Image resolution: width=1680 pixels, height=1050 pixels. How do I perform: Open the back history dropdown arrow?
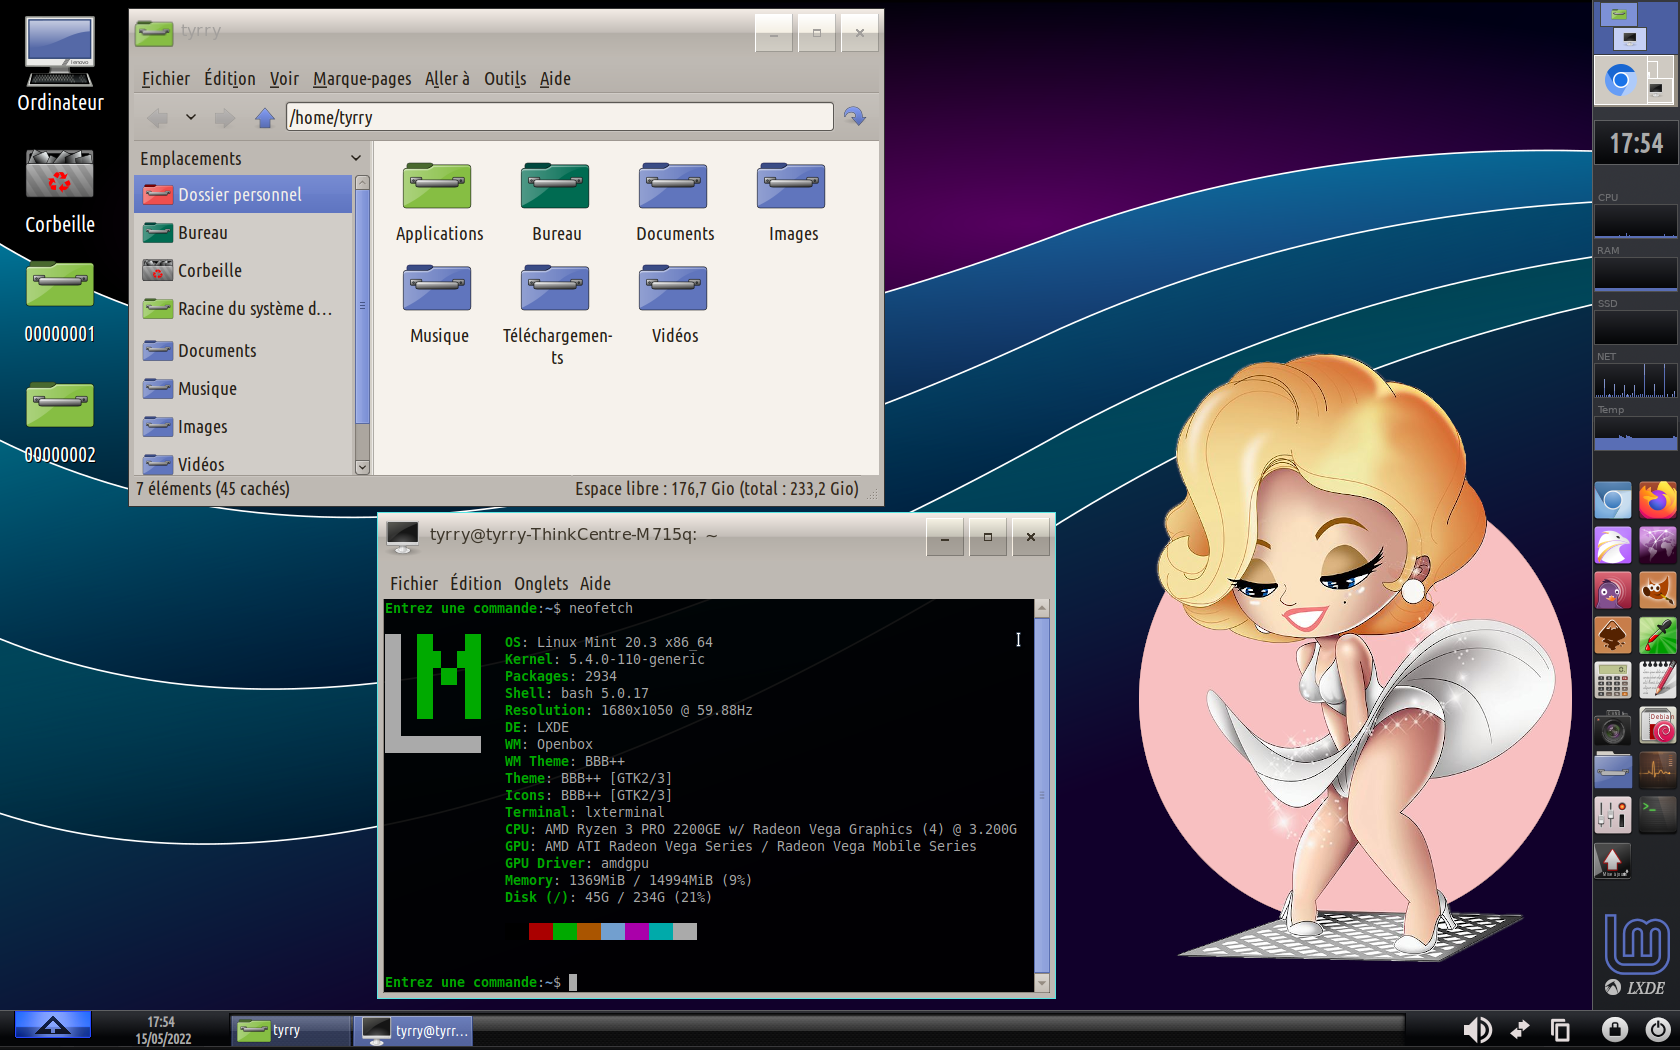[x=190, y=118]
